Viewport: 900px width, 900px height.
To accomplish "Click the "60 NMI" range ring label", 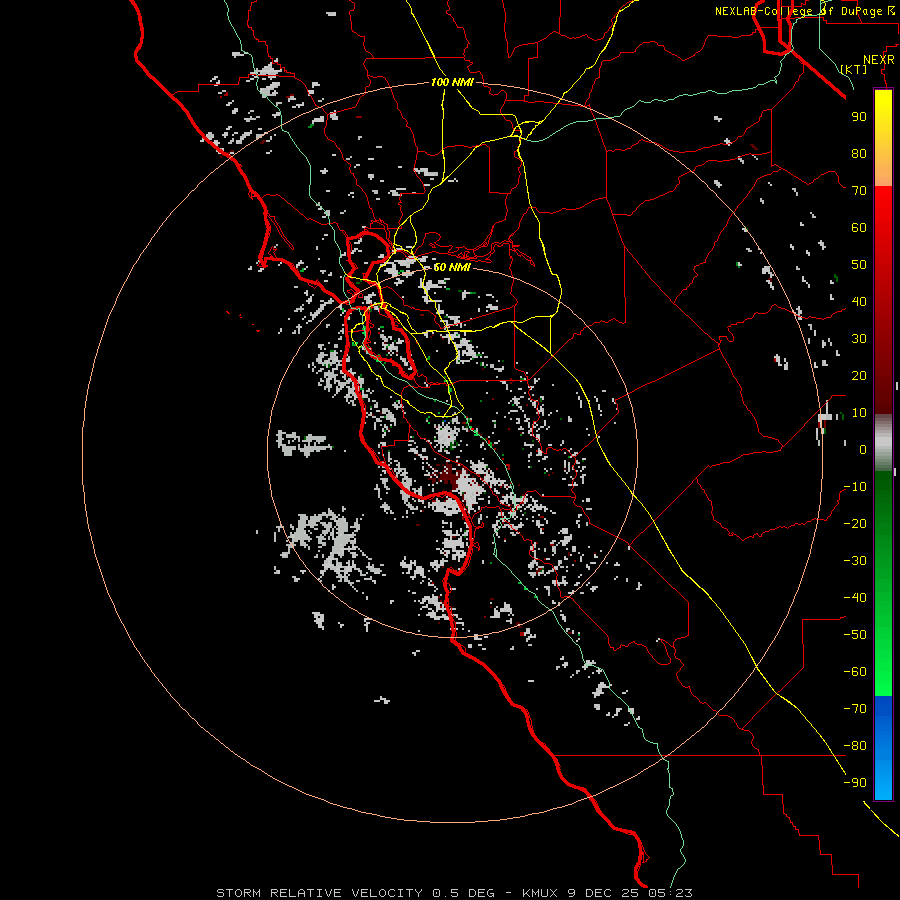I will (x=452, y=267).
